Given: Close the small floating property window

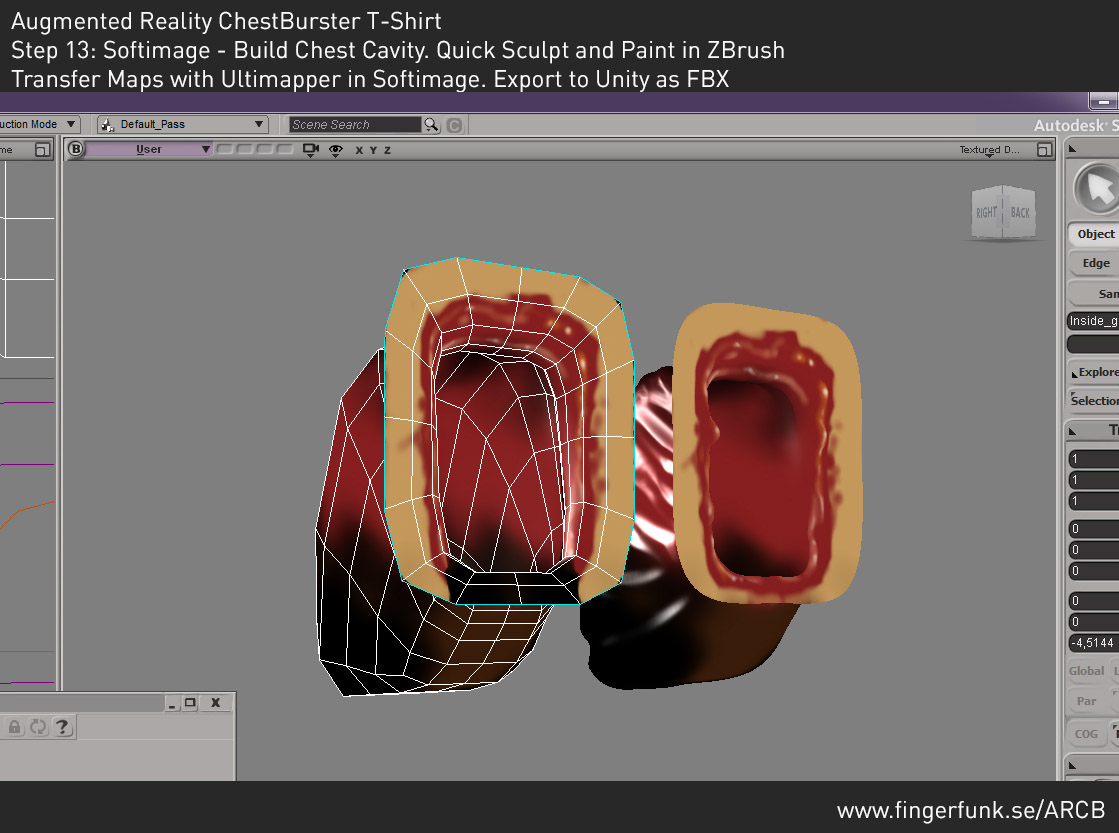Looking at the screenshot, I should (216, 703).
